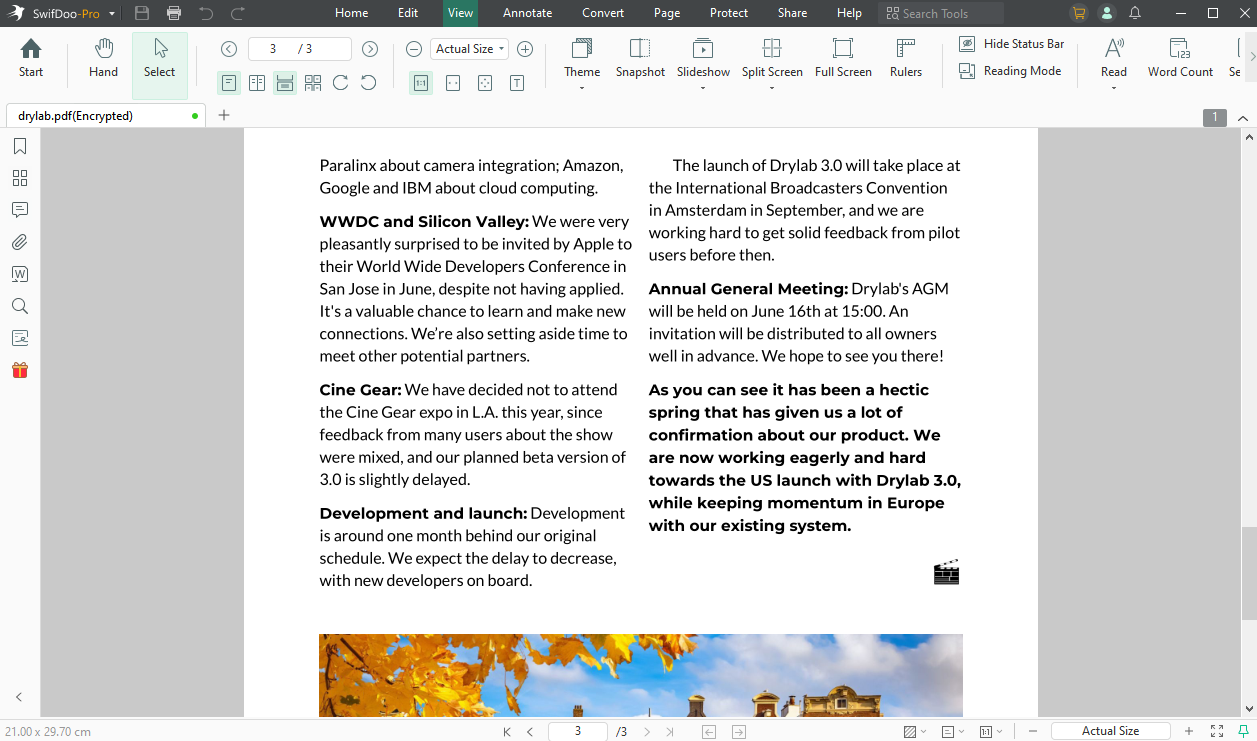The width and height of the screenshot is (1257, 741).
Task: Toggle Two Page view mode
Action: point(257,83)
